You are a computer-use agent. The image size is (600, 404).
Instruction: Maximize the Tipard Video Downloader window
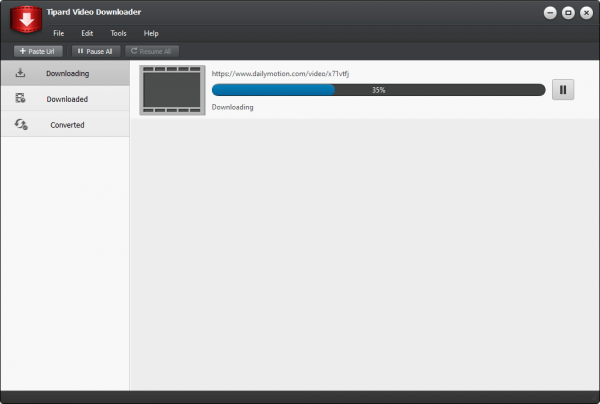[568, 13]
